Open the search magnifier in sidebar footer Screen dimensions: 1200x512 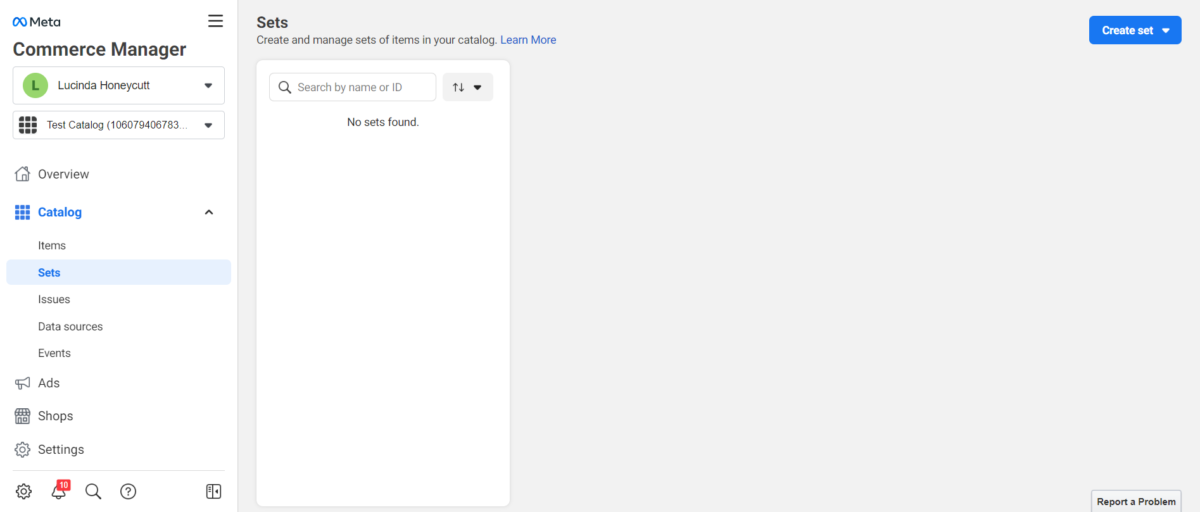coord(93,491)
